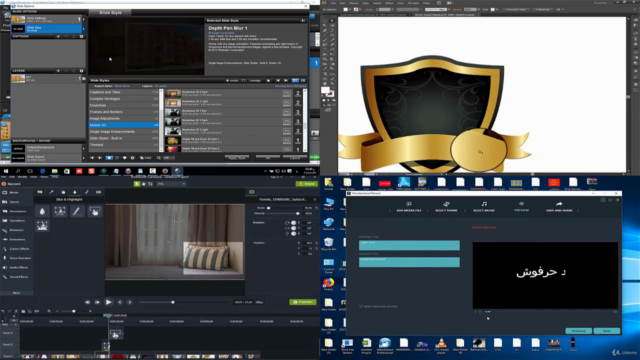Open Cursor Effects in Camtasia
Image resolution: width=640 pixels, height=360 pixels.
point(16,249)
